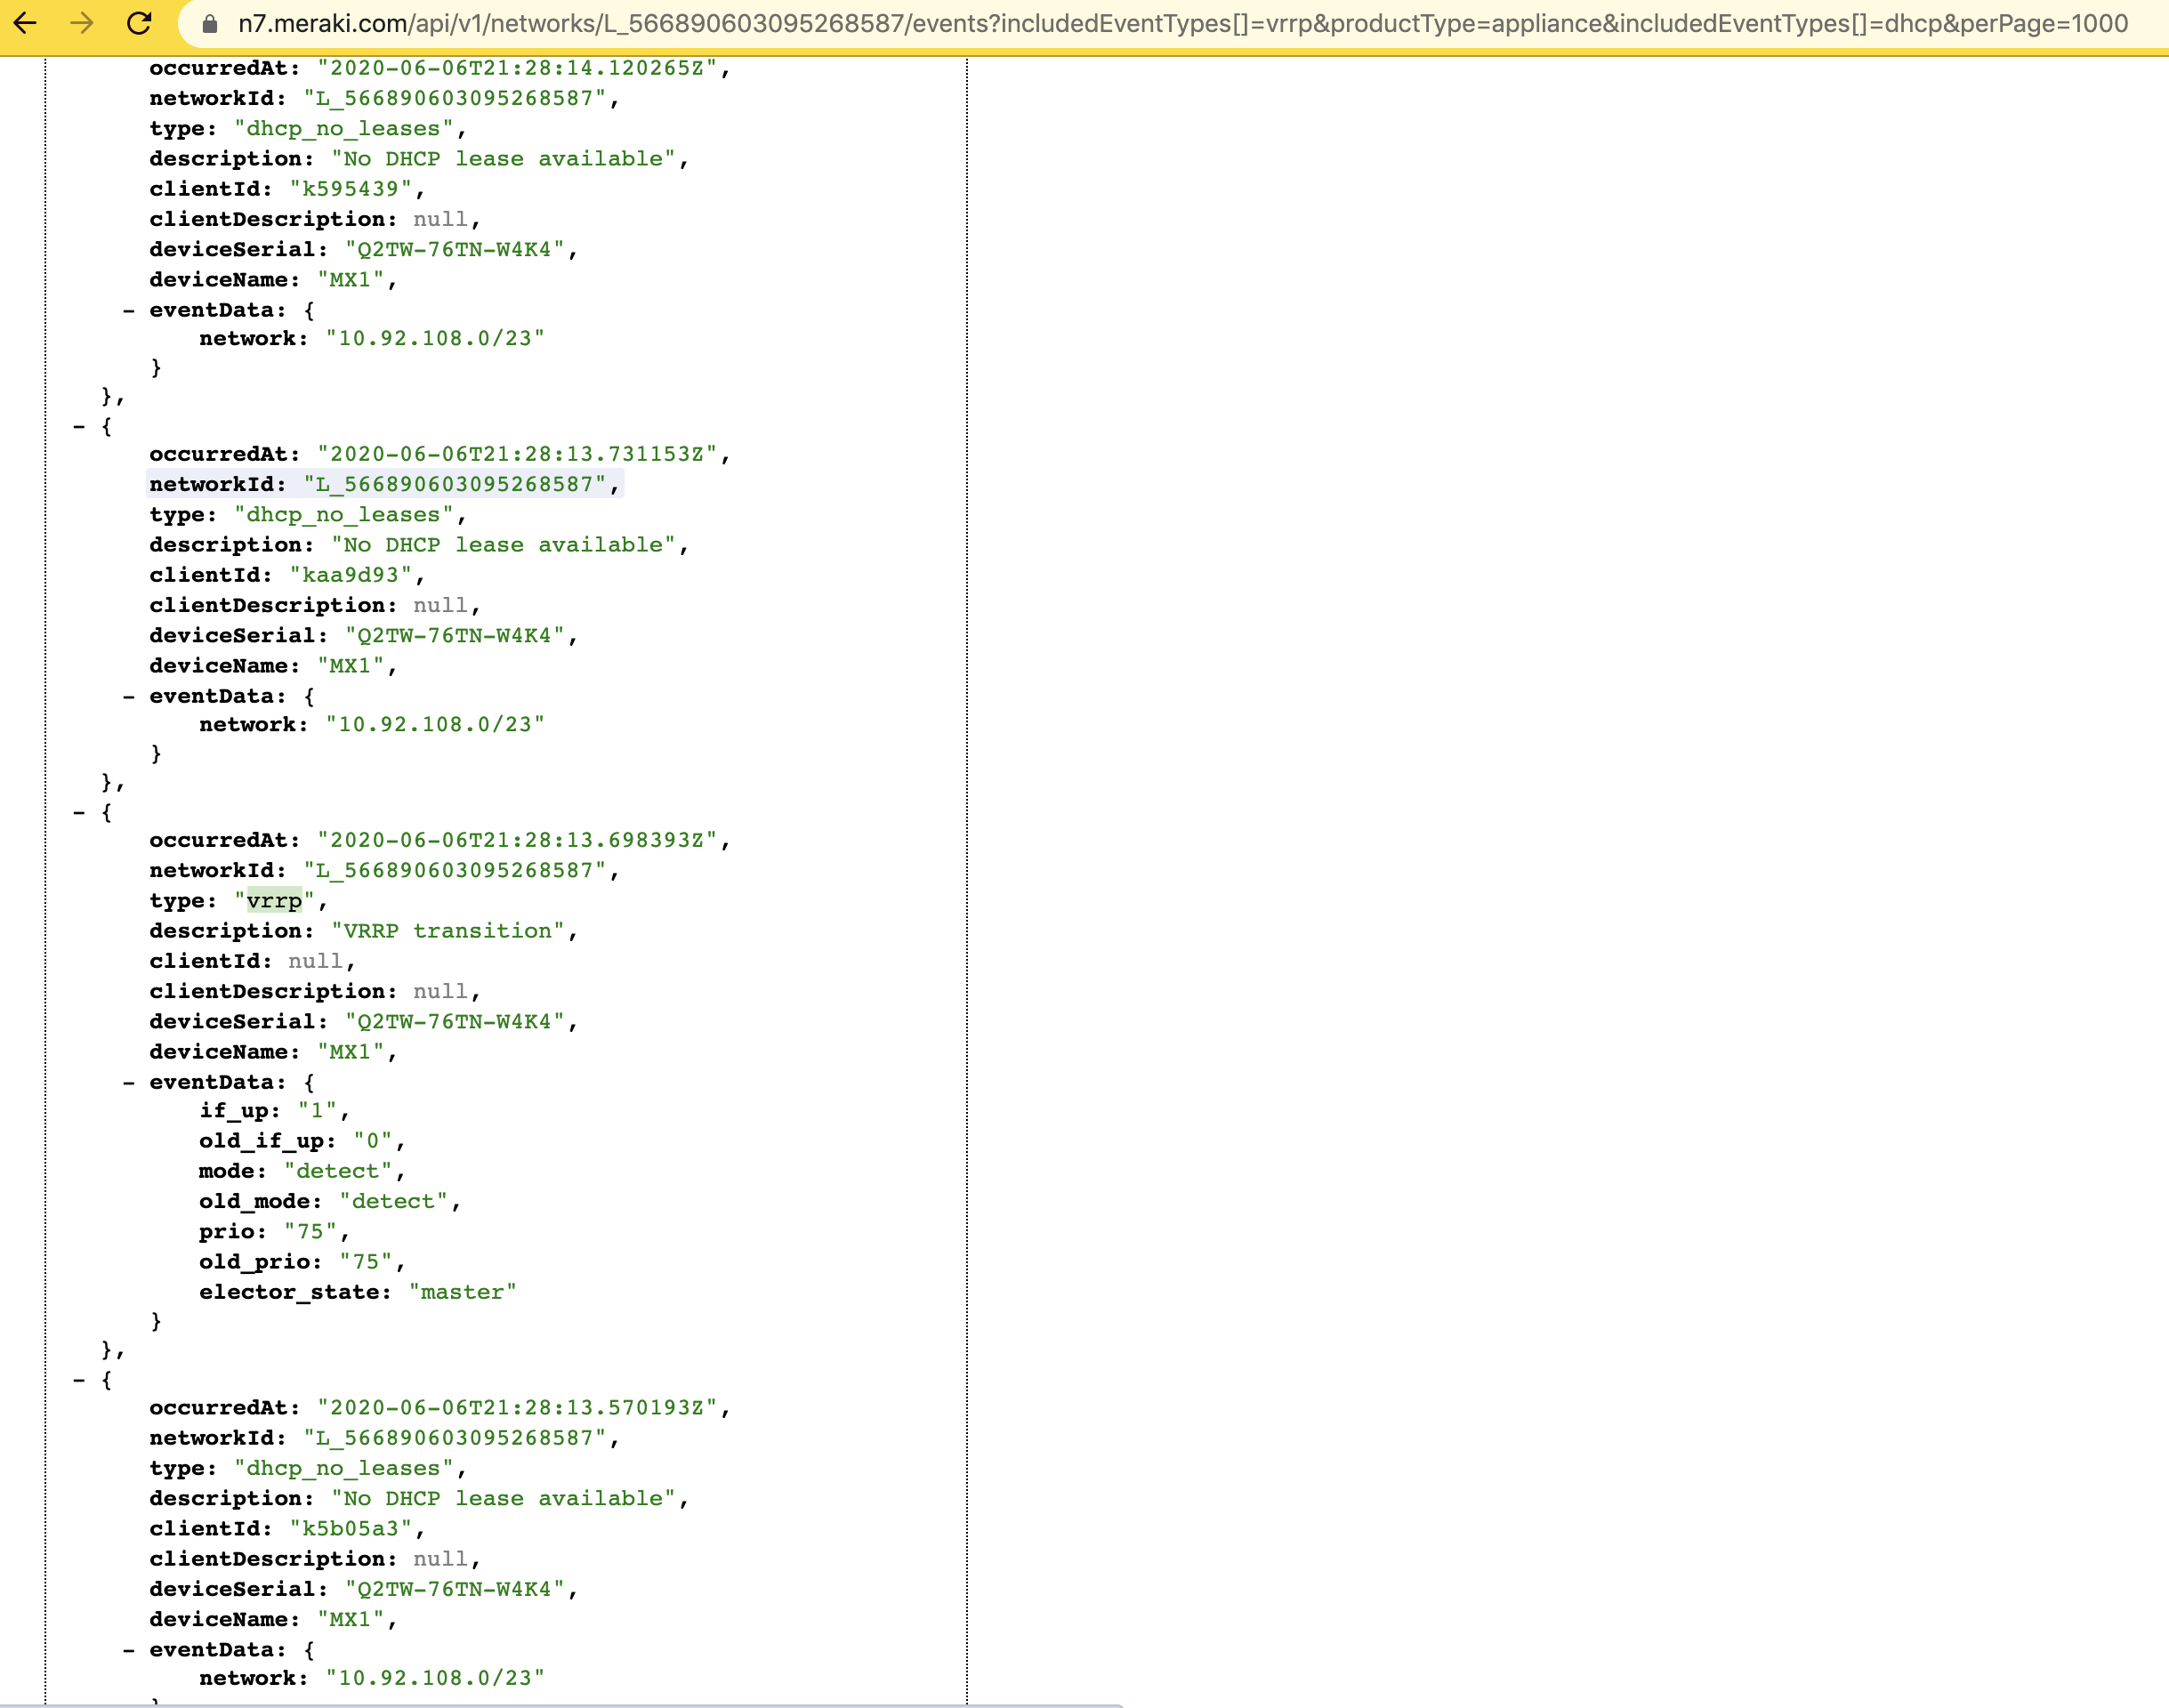Click the prio "75" value
The width and height of the screenshot is (2169, 1708).
[x=310, y=1232]
